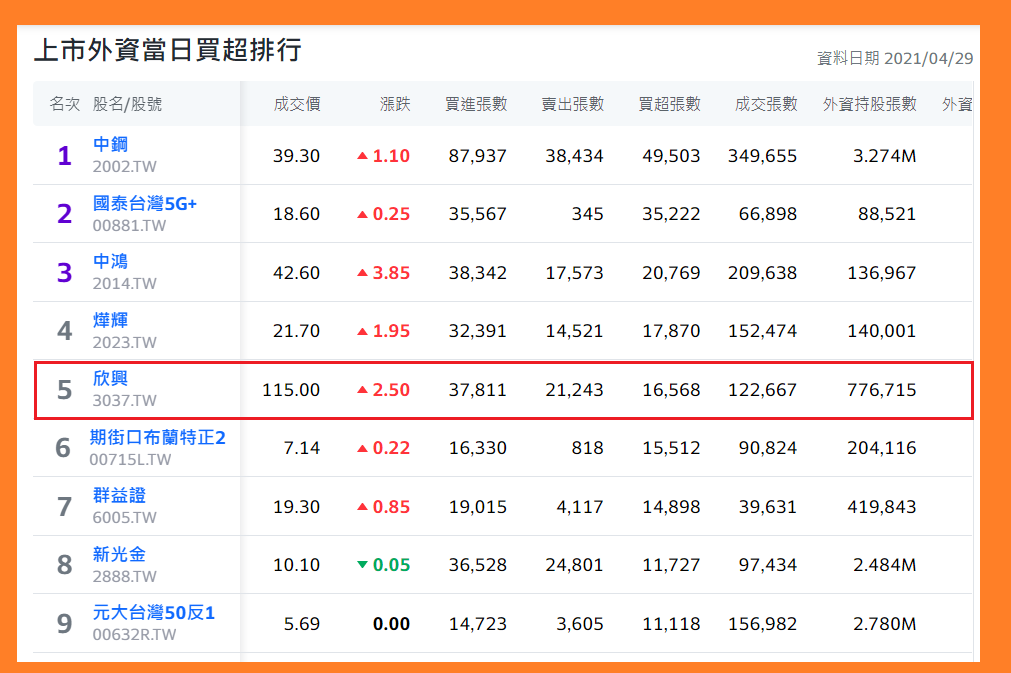Click the stock code 00715L.TW
The image size is (1011, 673).
[x=130, y=460]
